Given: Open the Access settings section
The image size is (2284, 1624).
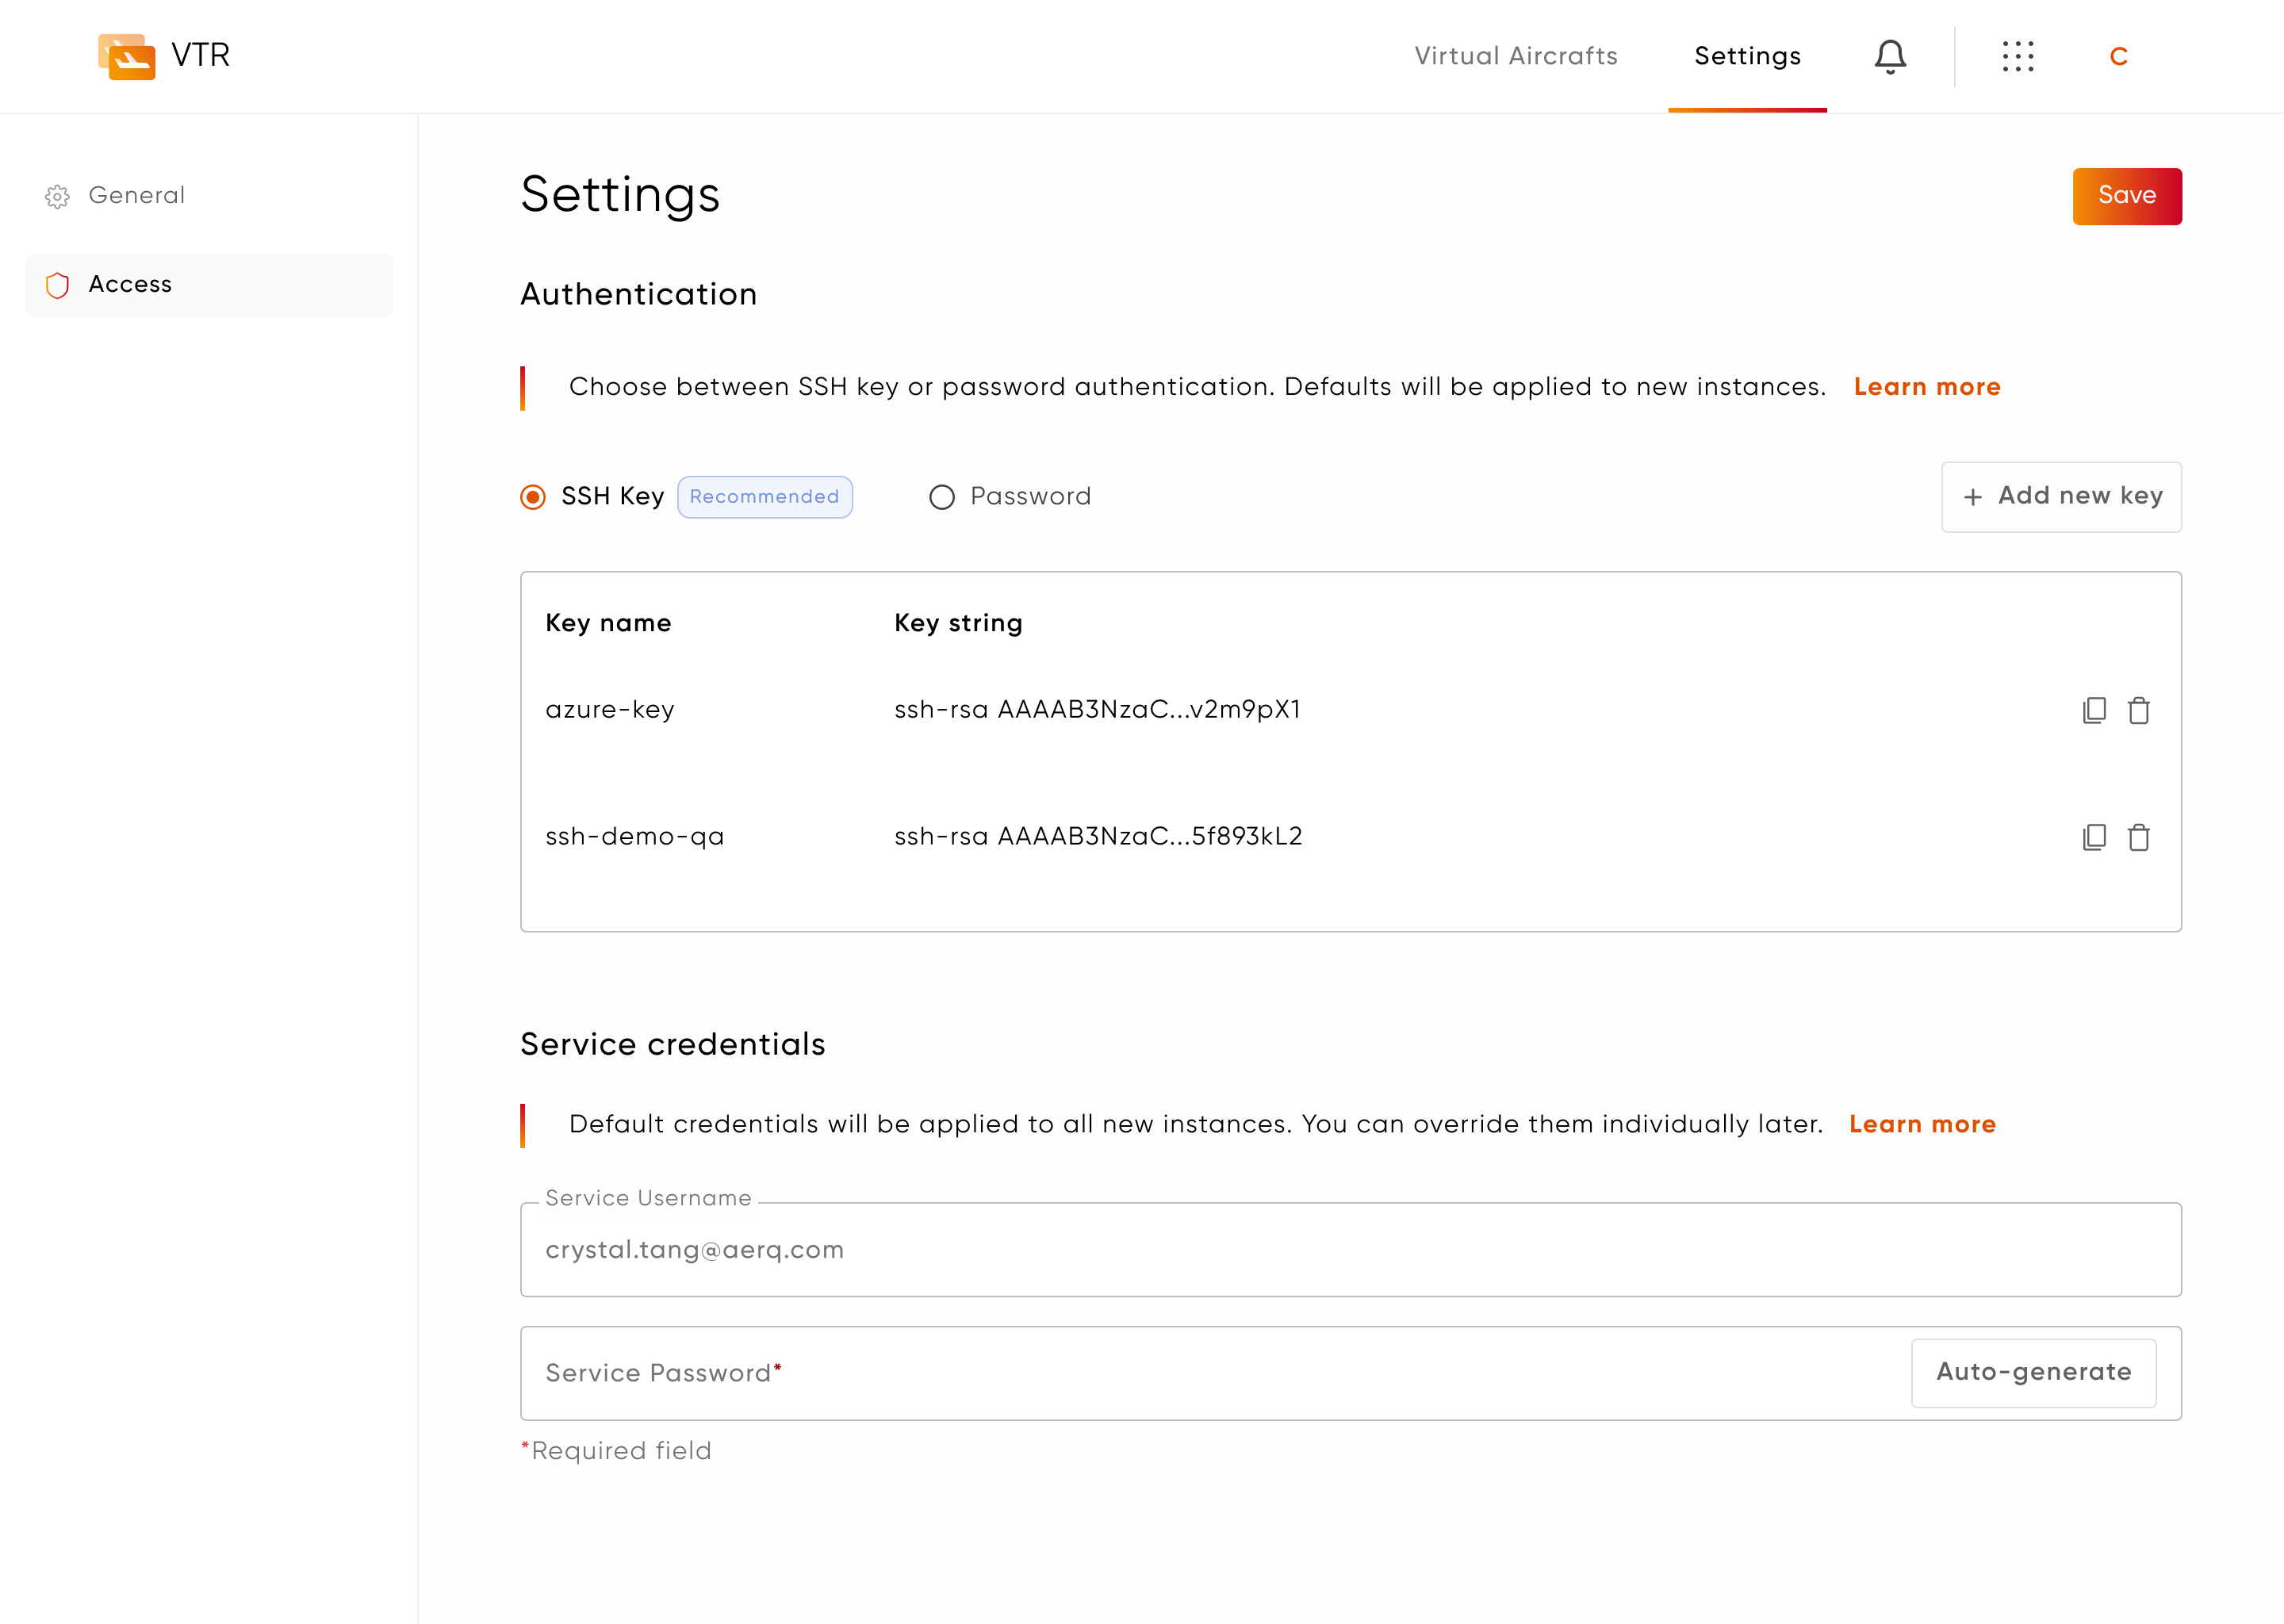Looking at the screenshot, I should 130,285.
